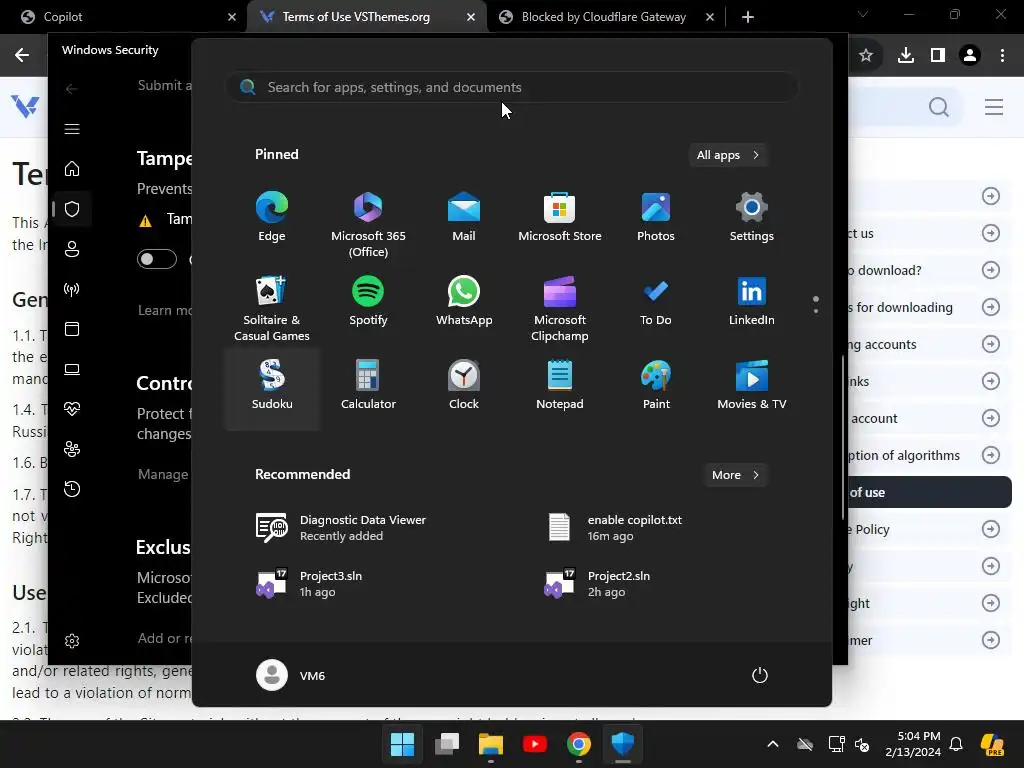Open Settings from pinned apps
The image size is (1024, 768).
click(x=752, y=217)
